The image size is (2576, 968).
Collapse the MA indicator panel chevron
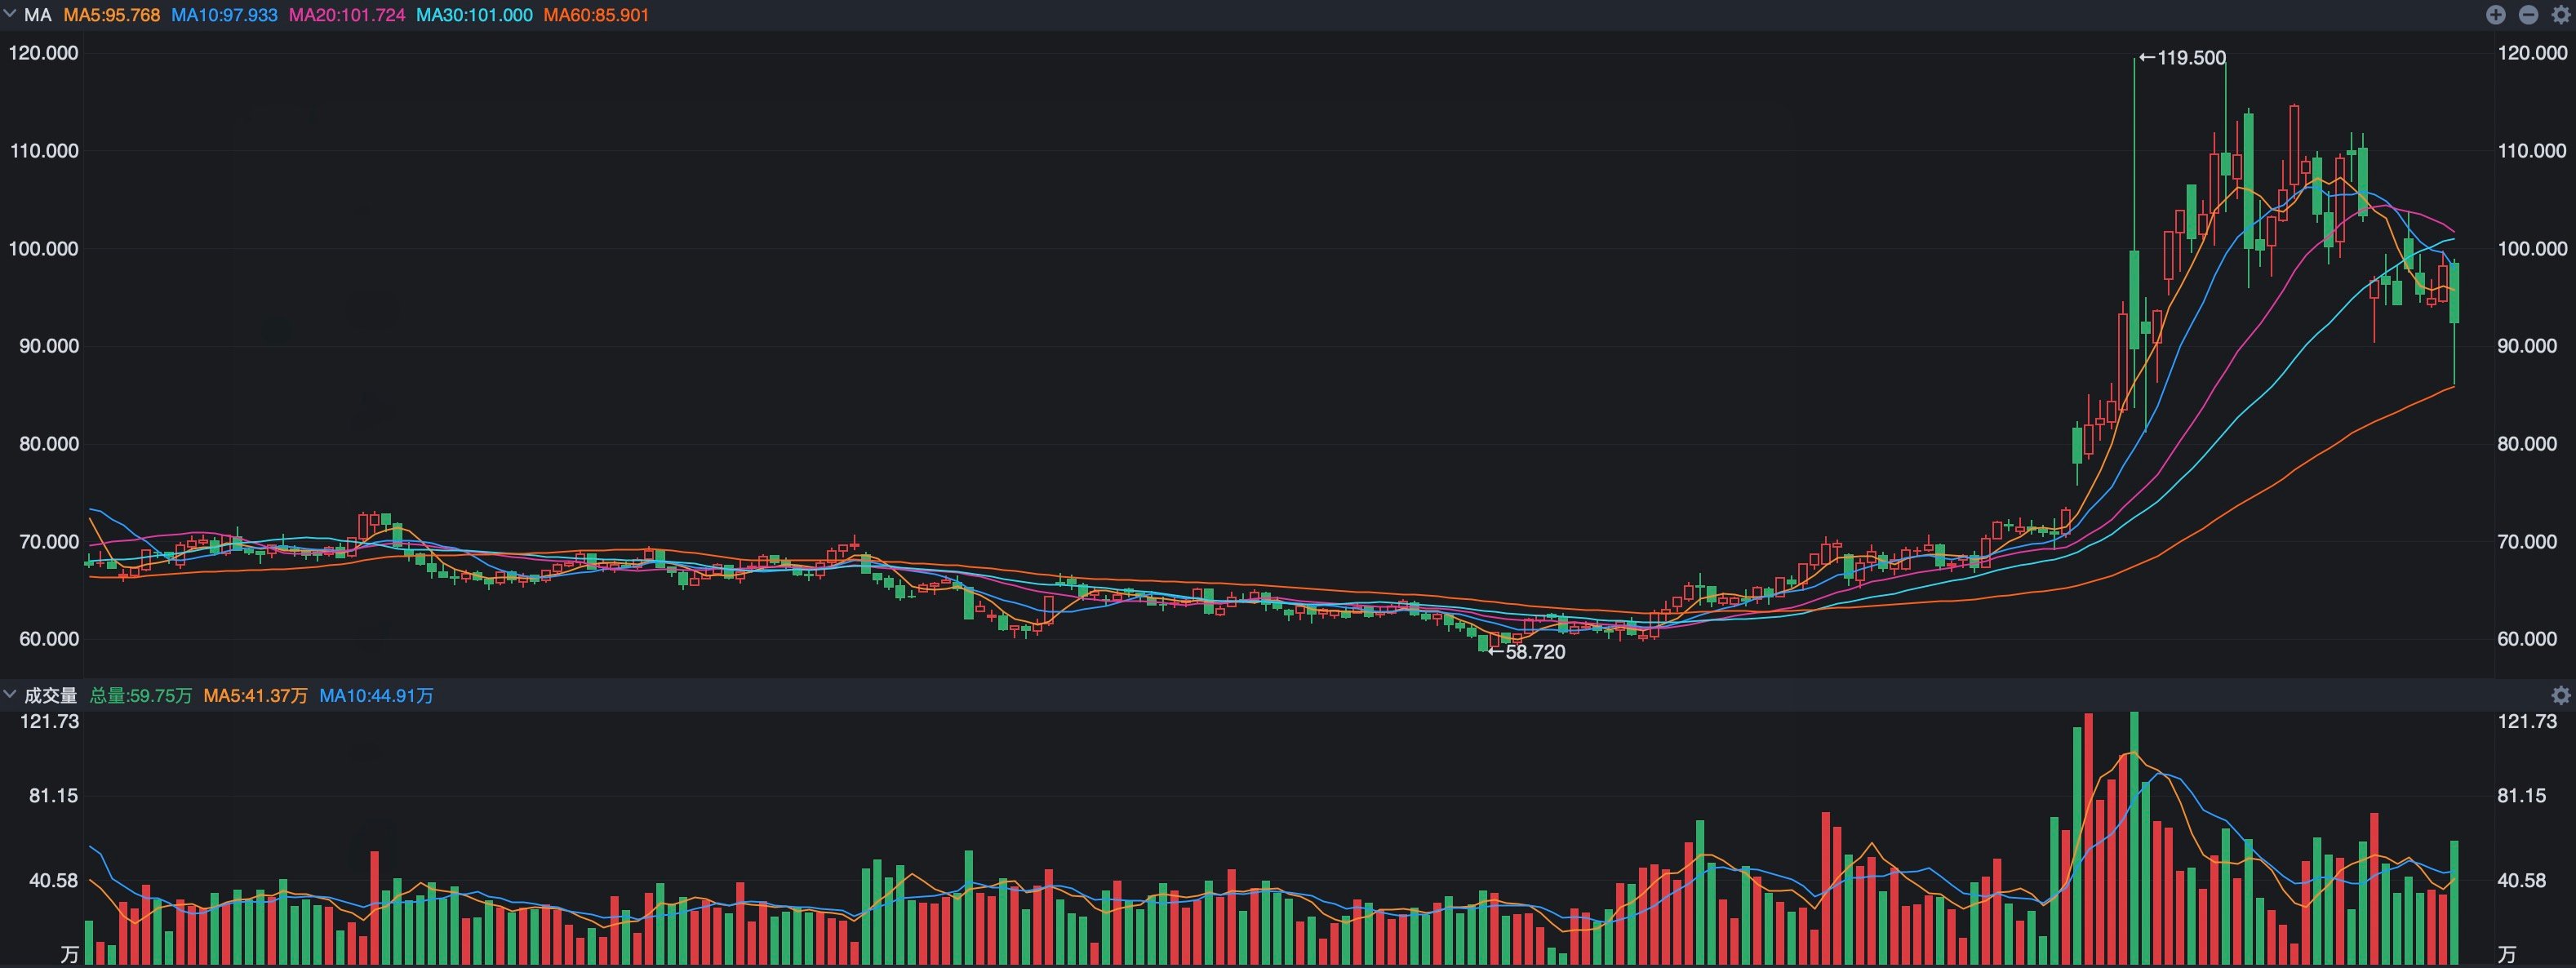10,14
